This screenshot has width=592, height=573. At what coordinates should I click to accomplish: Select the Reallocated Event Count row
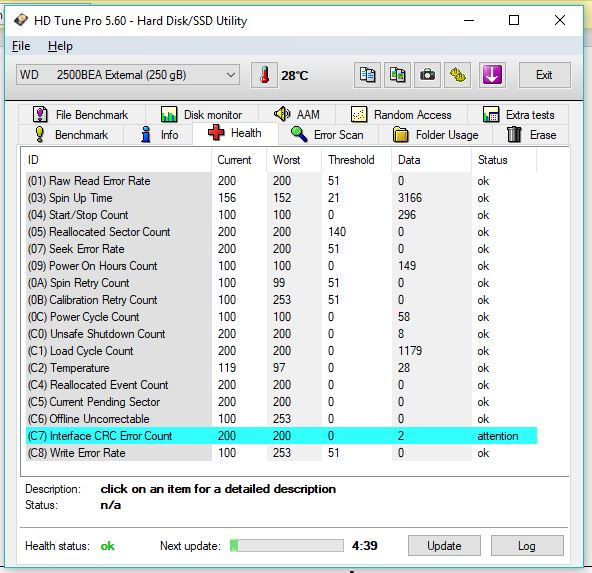pyautogui.click(x=282, y=385)
